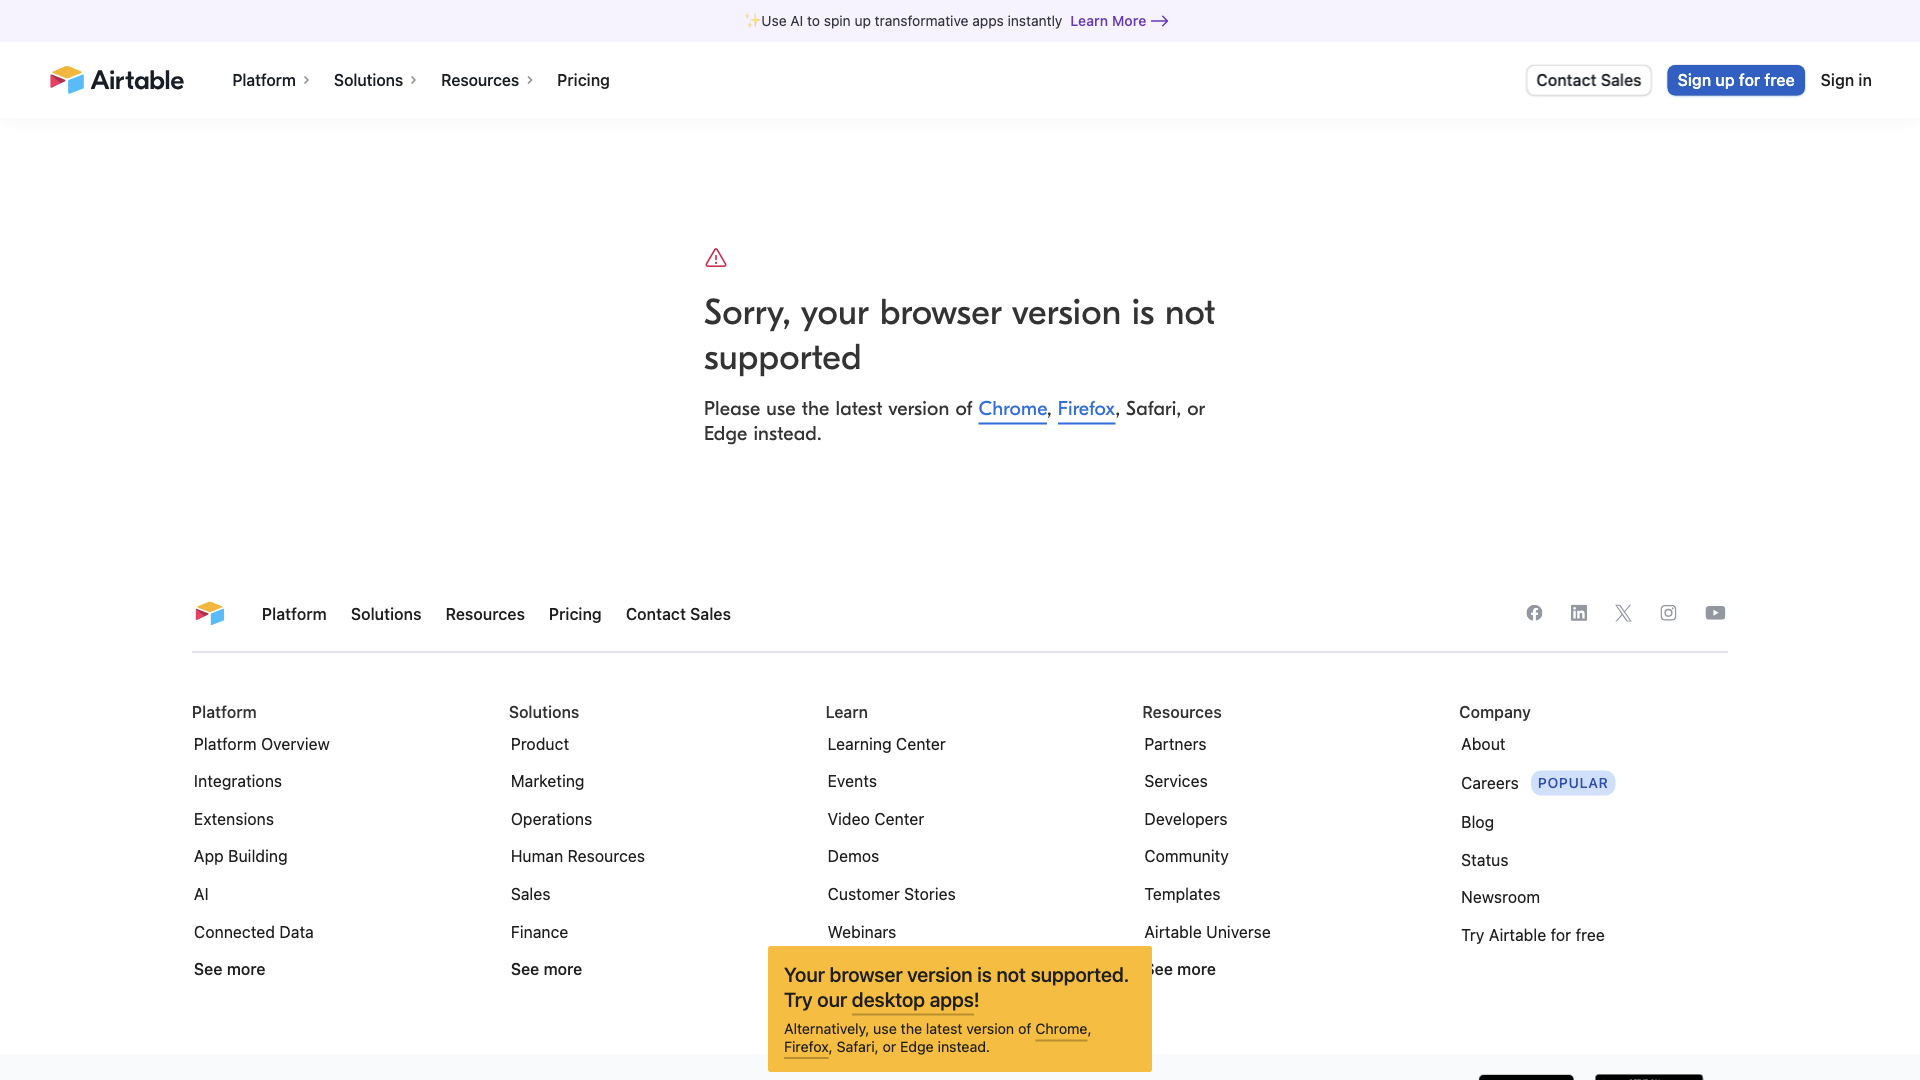Click the small Airtable logo in footer
Screen dimensions: 1920x1080
point(210,613)
